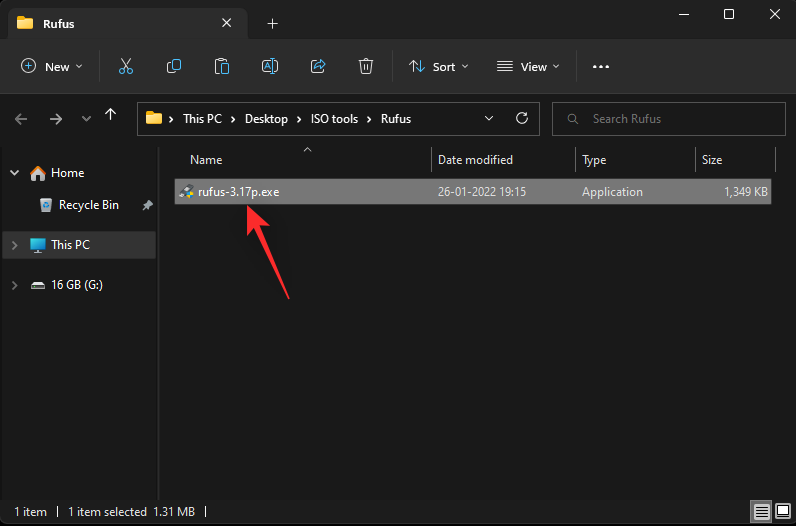796x526 pixels.
Task: Click chevron after ISO tools in breadcrumb
Action: coord(369,119)
